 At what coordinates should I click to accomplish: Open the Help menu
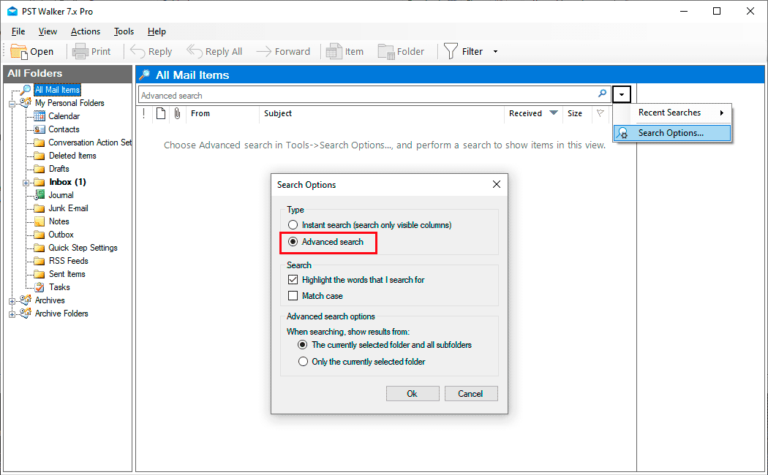[157, 31]
